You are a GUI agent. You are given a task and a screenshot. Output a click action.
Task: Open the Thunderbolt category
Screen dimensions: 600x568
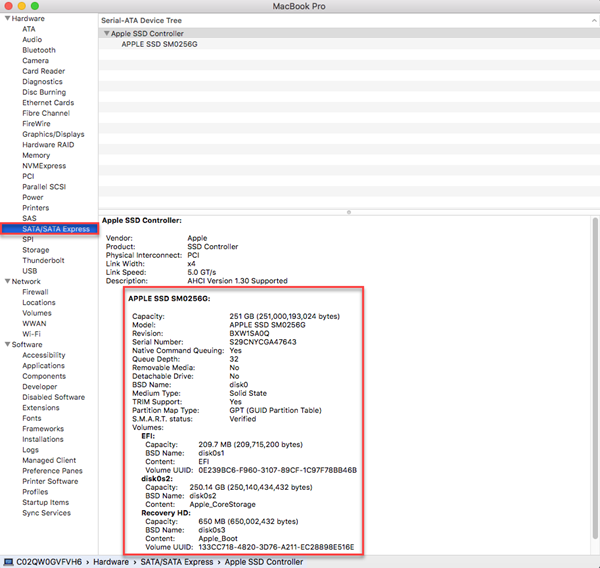point(43,260)
